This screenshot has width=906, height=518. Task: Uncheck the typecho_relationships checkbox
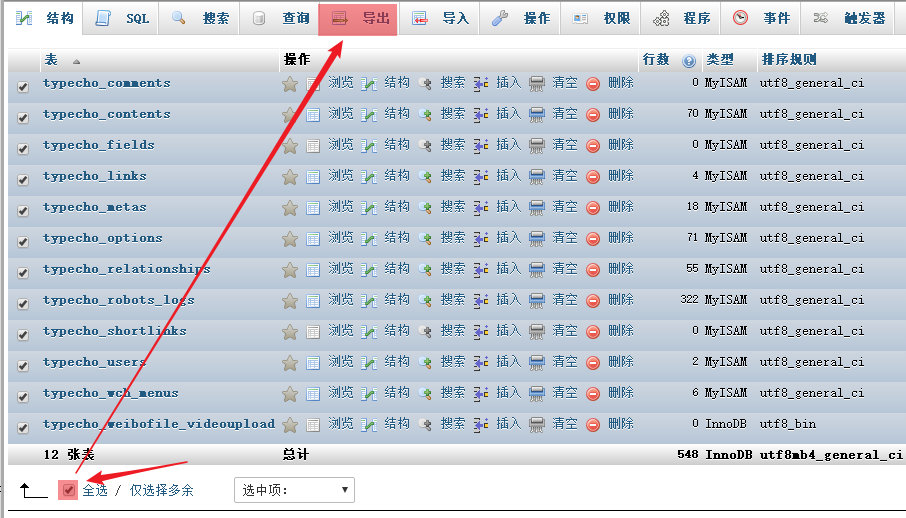(23, 273)
